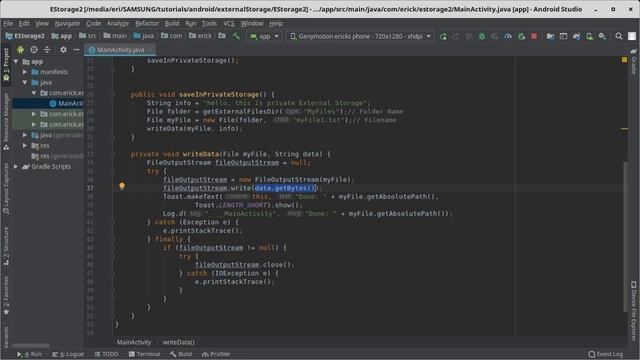The image size is (640, 360).
Task: Open the Logcat tool window
Action: (x=68, y=354)
